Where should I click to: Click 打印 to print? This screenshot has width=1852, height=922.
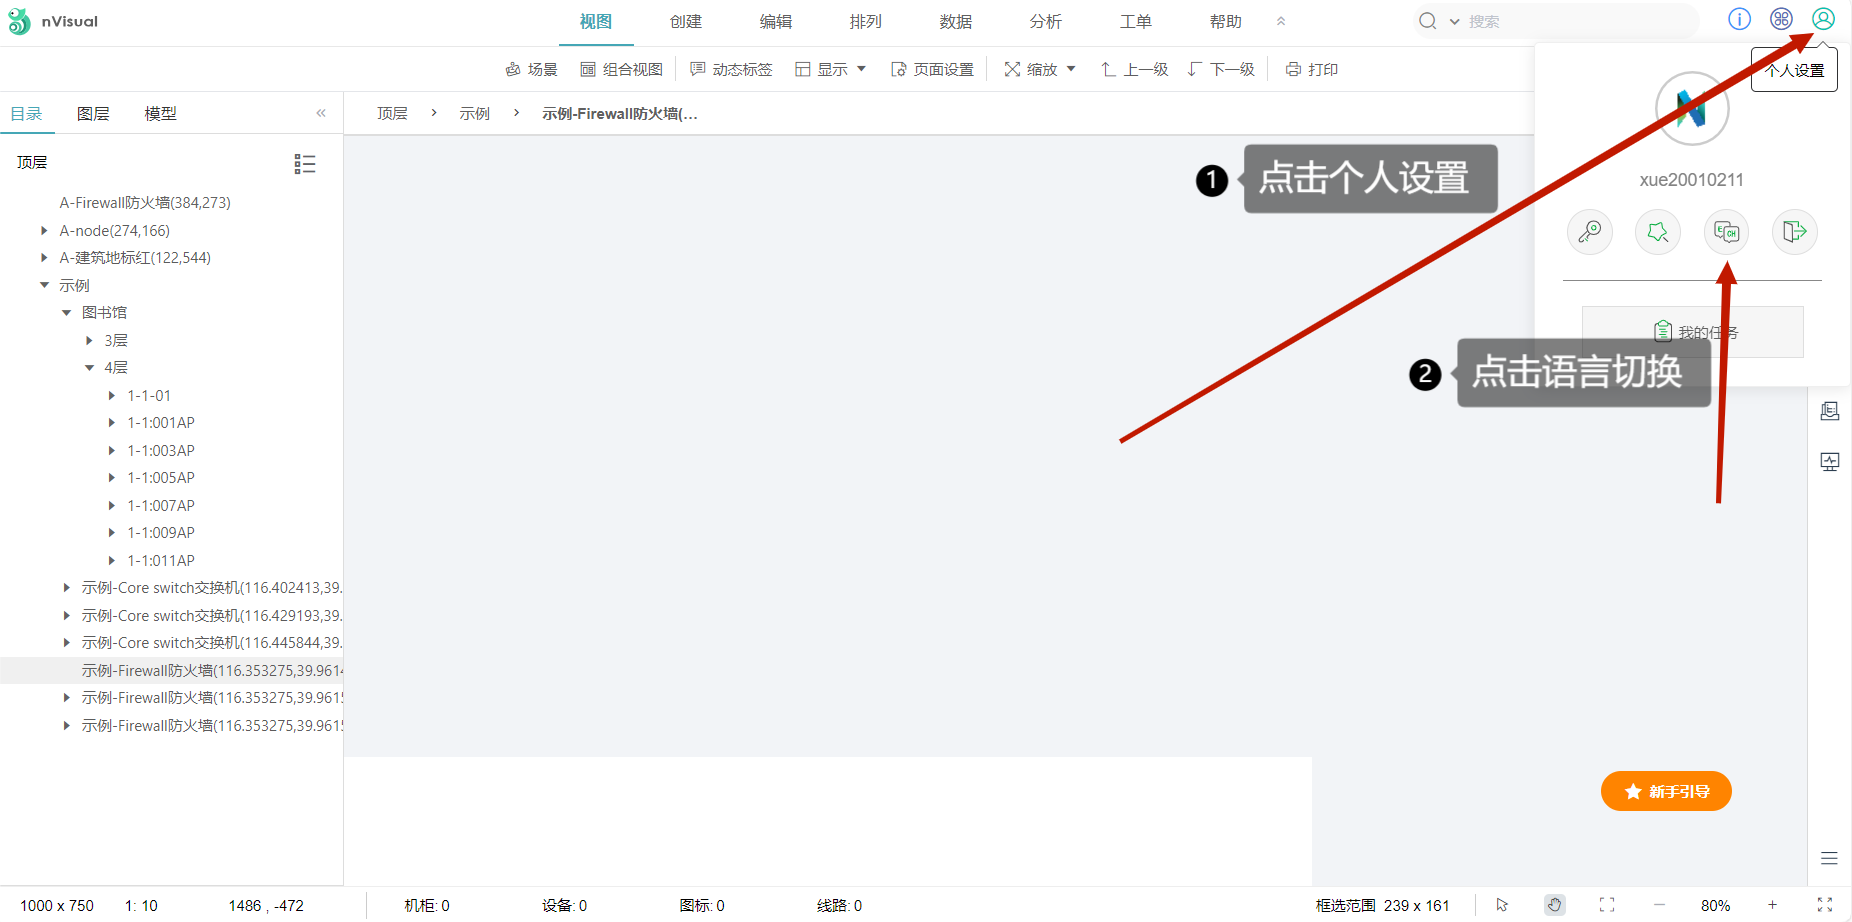[x=1312, y=69]
